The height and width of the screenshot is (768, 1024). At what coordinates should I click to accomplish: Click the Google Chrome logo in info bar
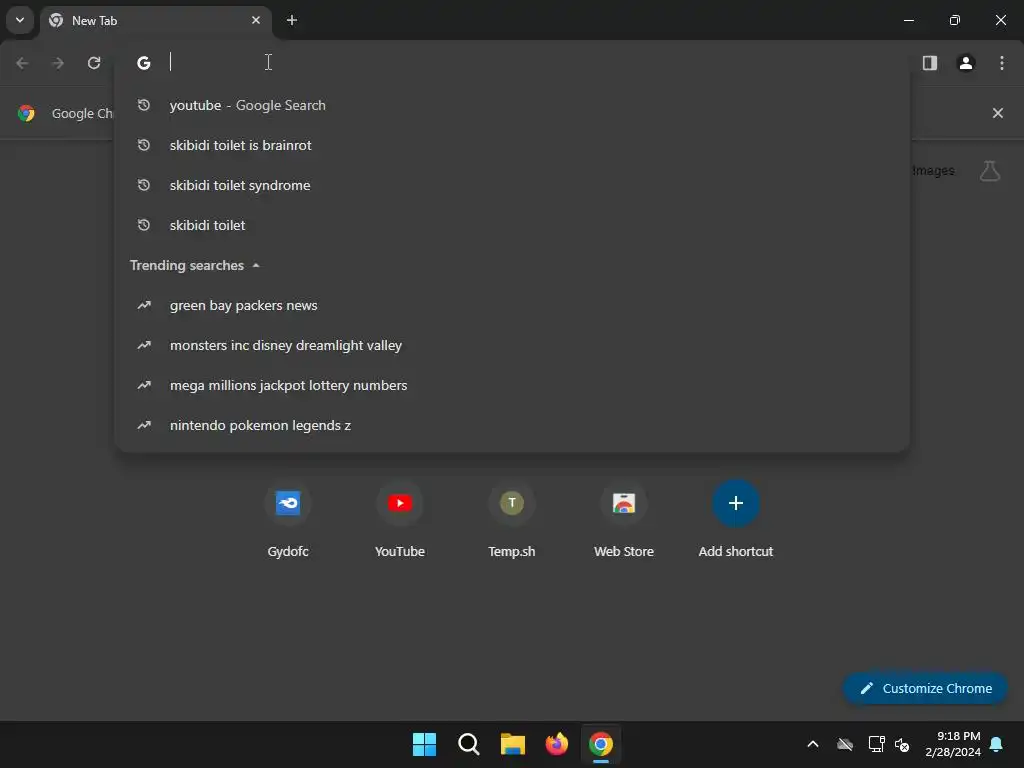point(26,113)
